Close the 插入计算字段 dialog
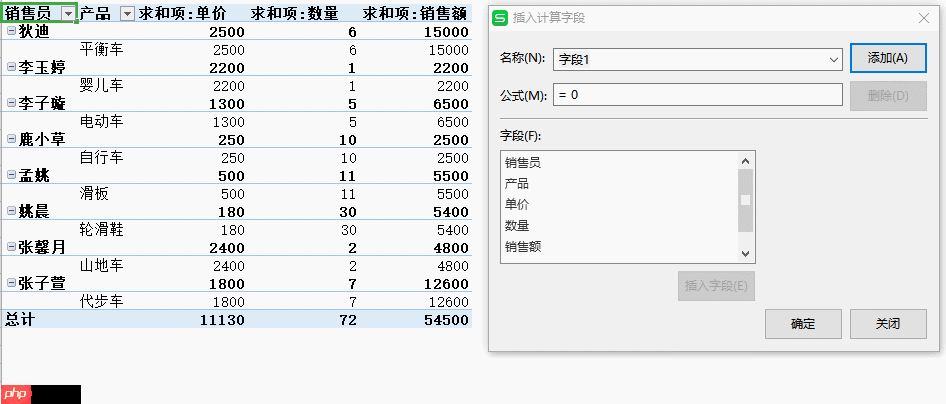The image size is (946, 404). click(924, 18)
